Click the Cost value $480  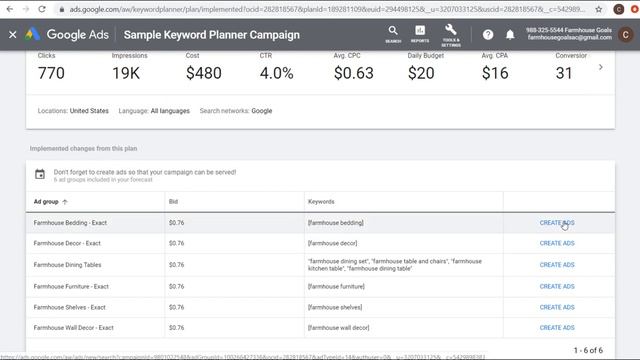[204, 73]
